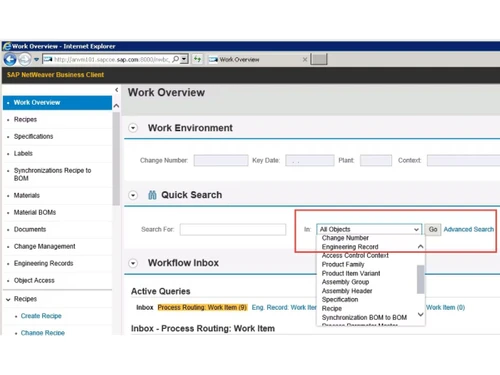
Task: Choose Assembly Header from the list
Action: tap(347, 291)
